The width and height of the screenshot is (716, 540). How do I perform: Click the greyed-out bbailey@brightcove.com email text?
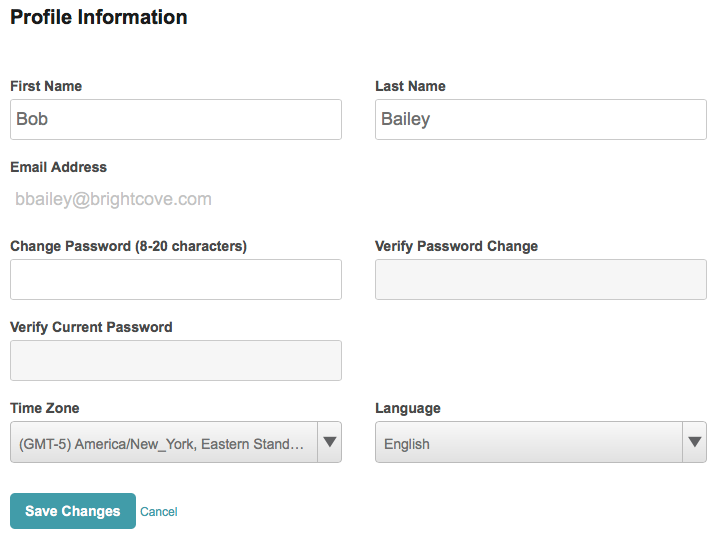[113, 199]
